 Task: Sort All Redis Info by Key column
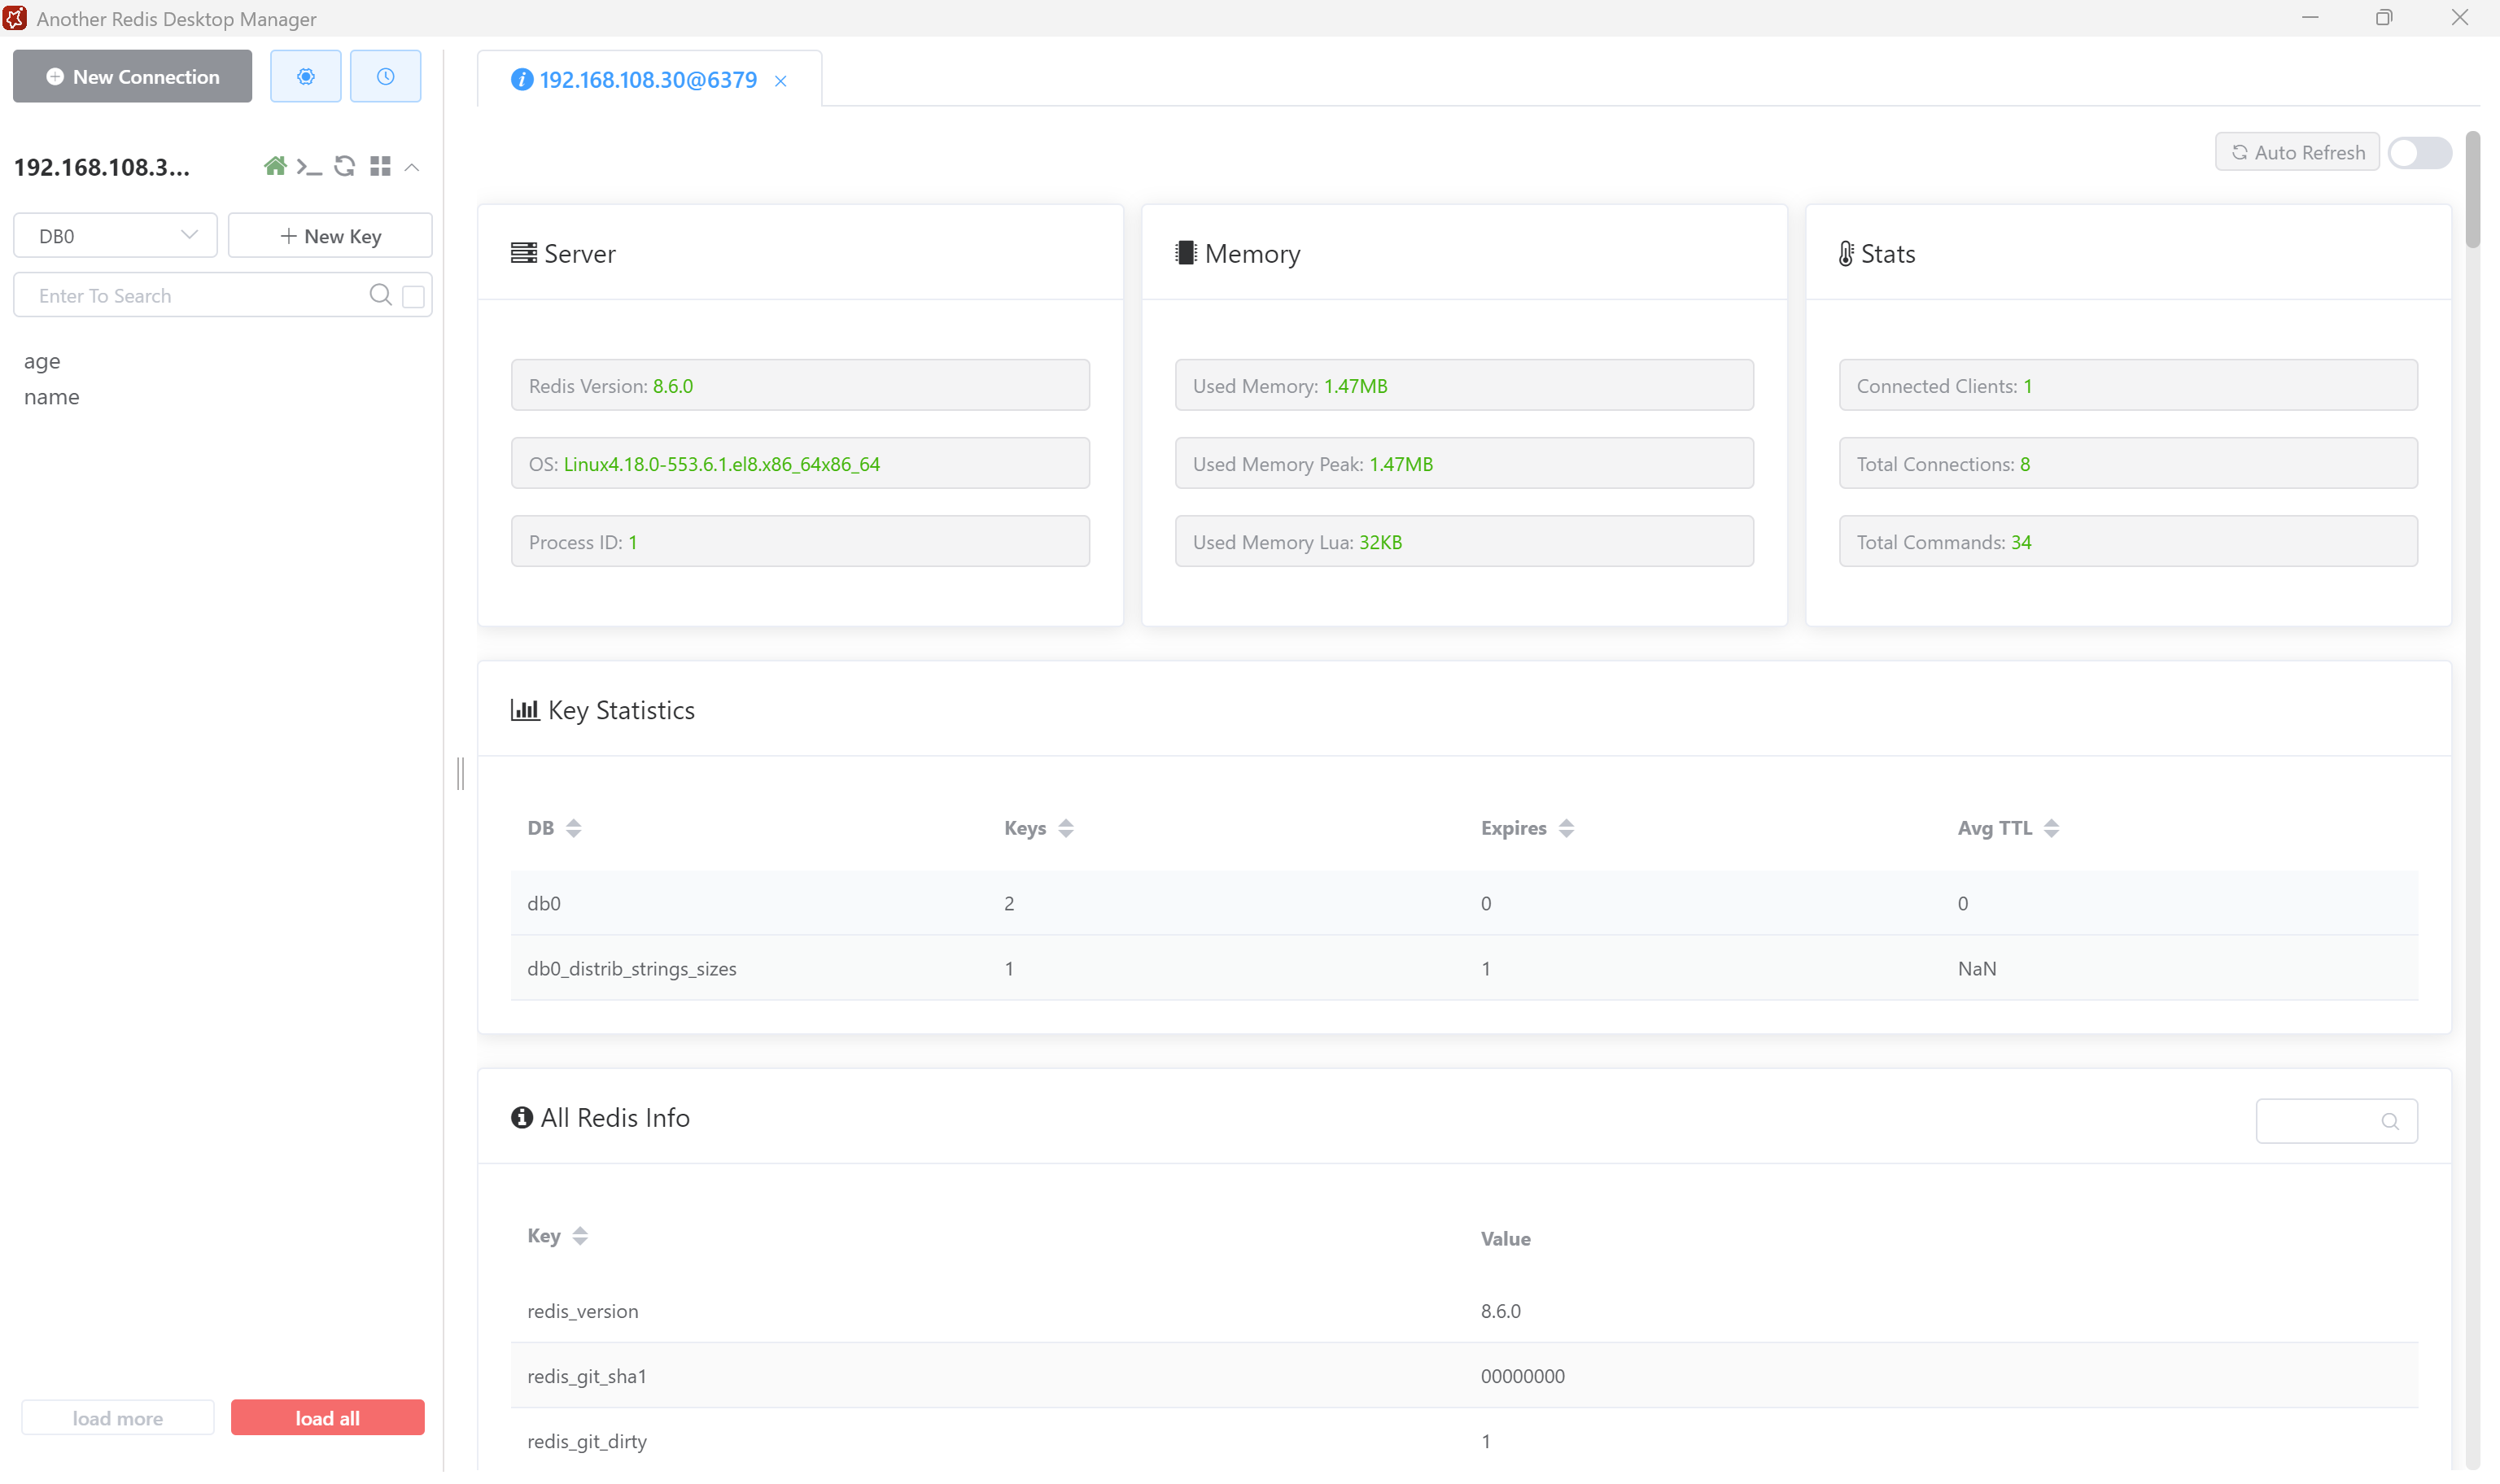[x=579, y=1236]
